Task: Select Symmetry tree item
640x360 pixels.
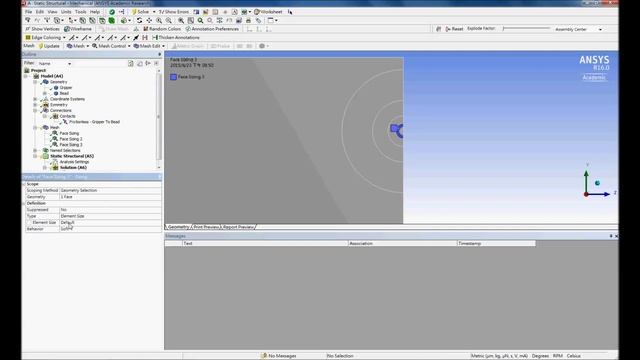Action: click(59, 105)
